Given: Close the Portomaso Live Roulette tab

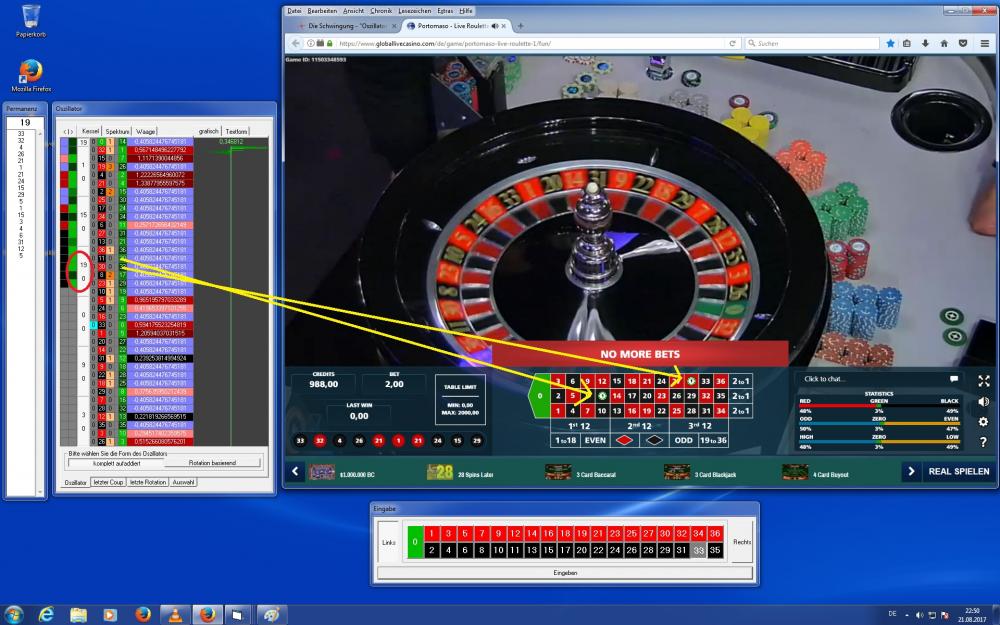Looking at the screenshot, I should coord(504,26).
